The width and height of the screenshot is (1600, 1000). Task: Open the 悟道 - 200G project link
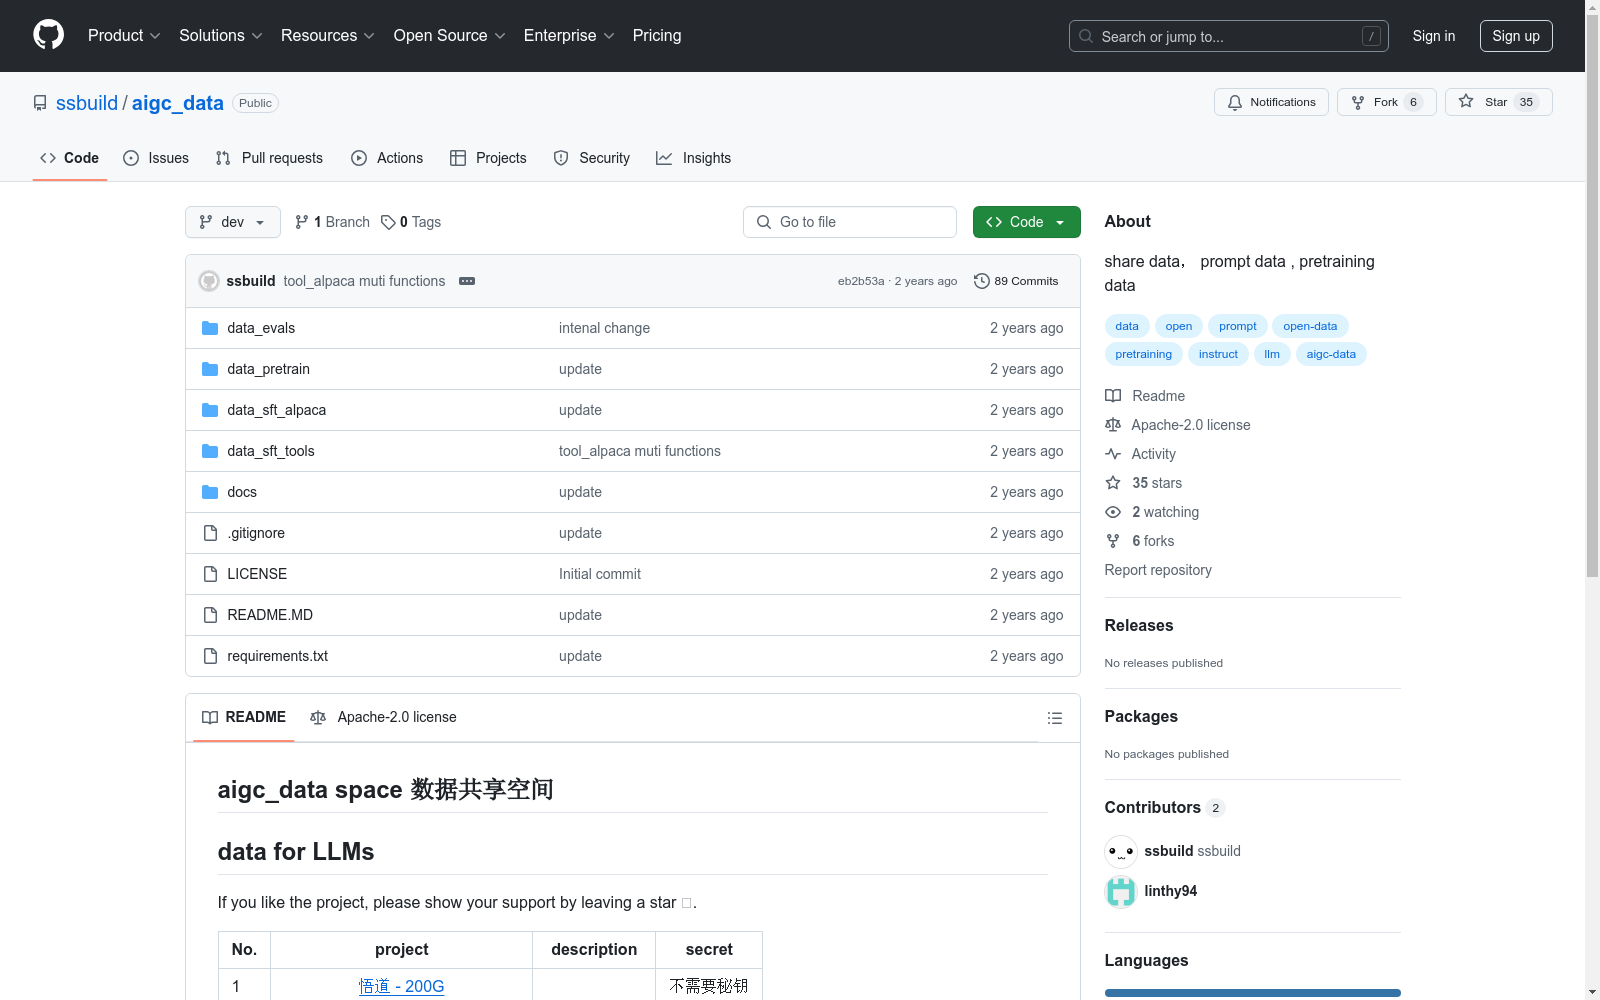click(401, 986)
